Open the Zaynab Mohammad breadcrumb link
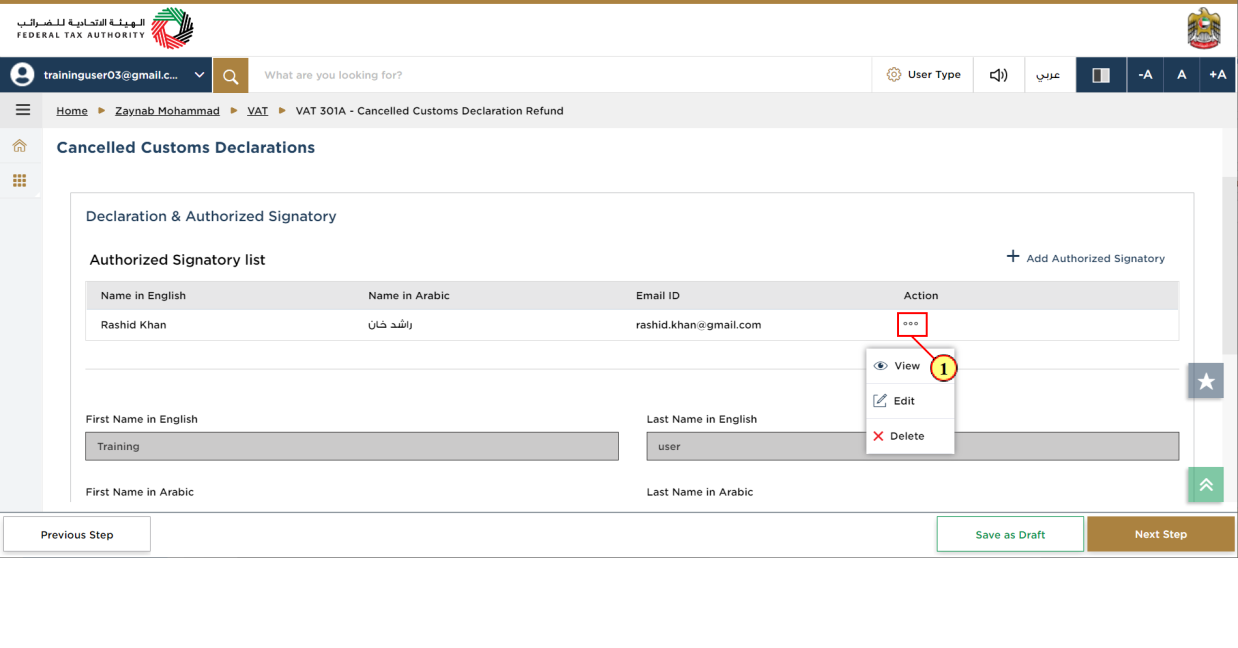The height and width of the screenshot is (648, 1238). [x=167, y=111]
